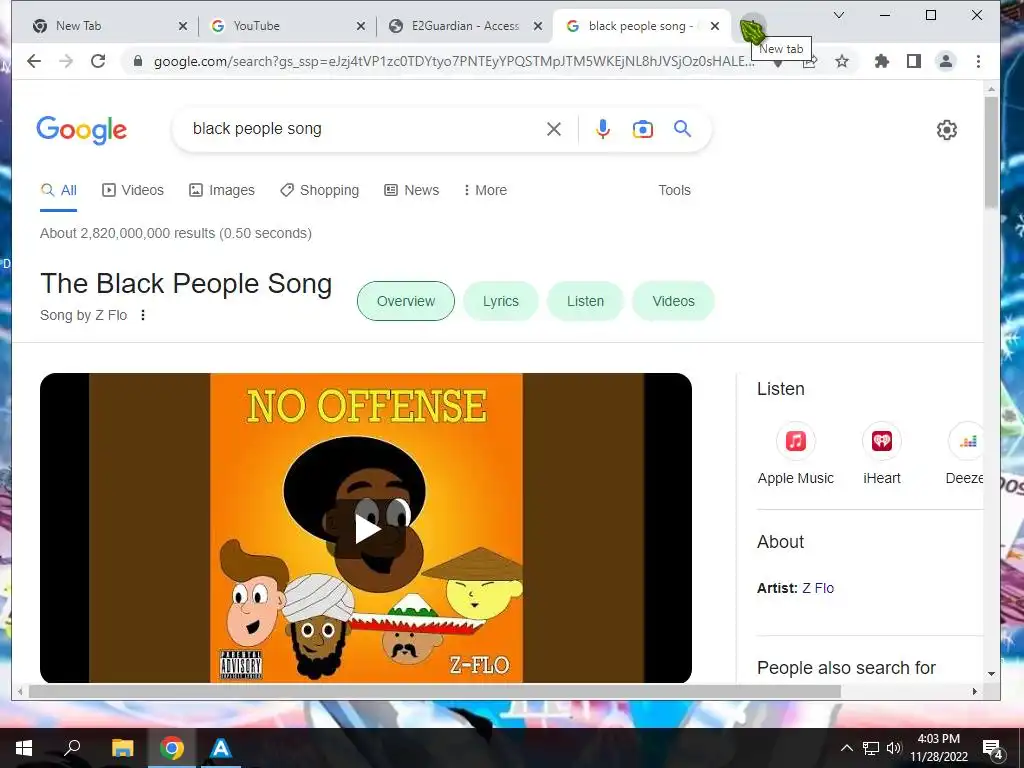Open File Explorer from the taskbar
This screenshot has height=768, width=1024.
click(x=122, y=748)
